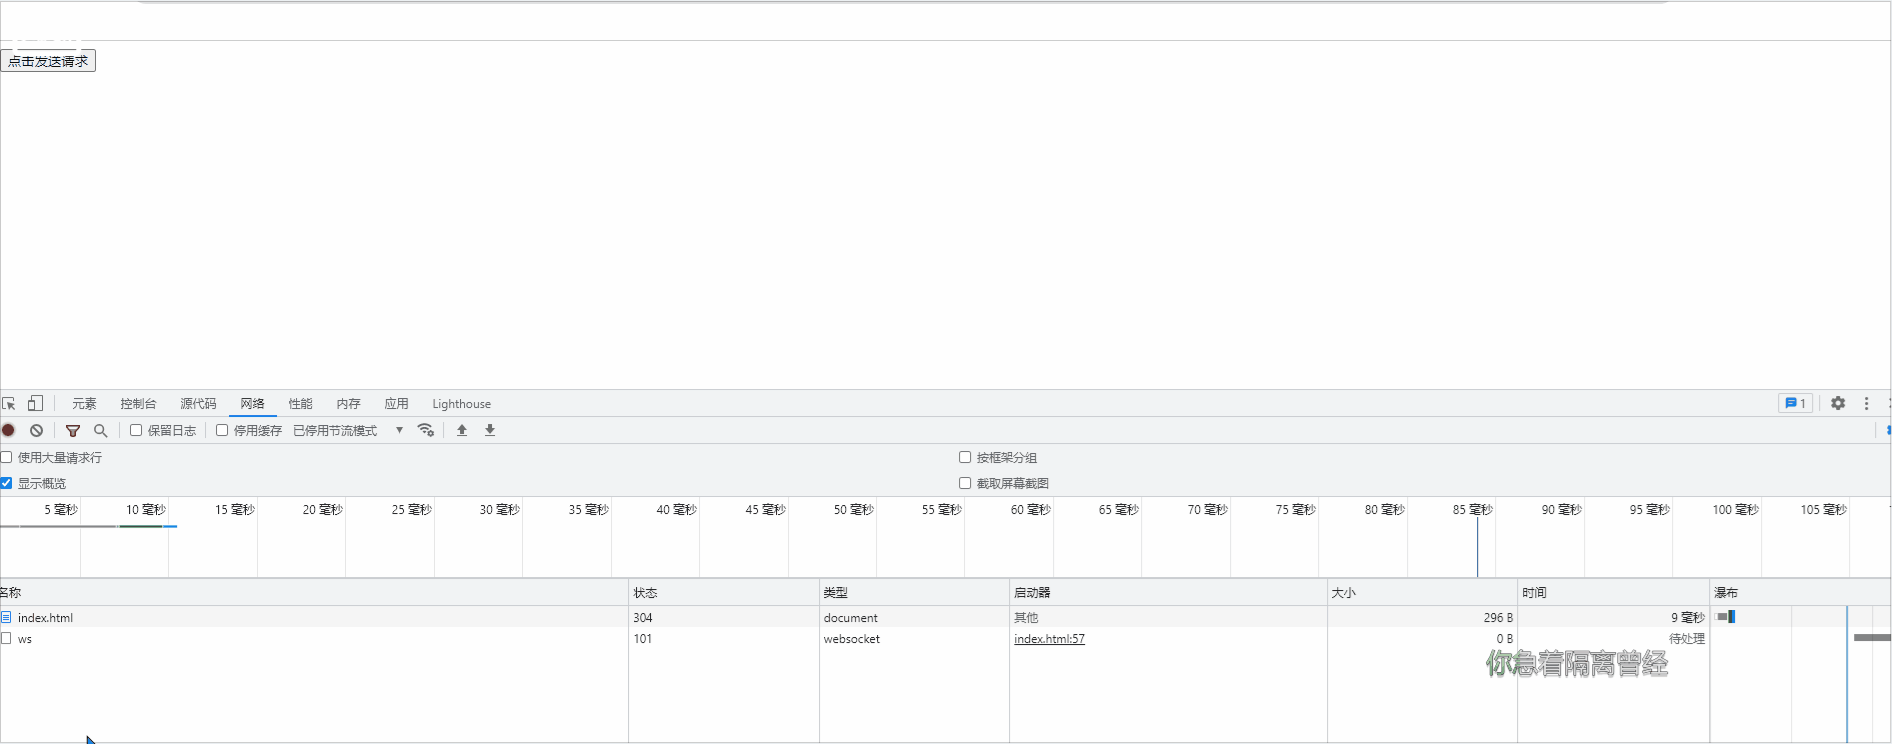Uncheck 显示概览 checkbox
Image resolution: width=1892 pixels, height=744 pixels.
coord(6,483)
